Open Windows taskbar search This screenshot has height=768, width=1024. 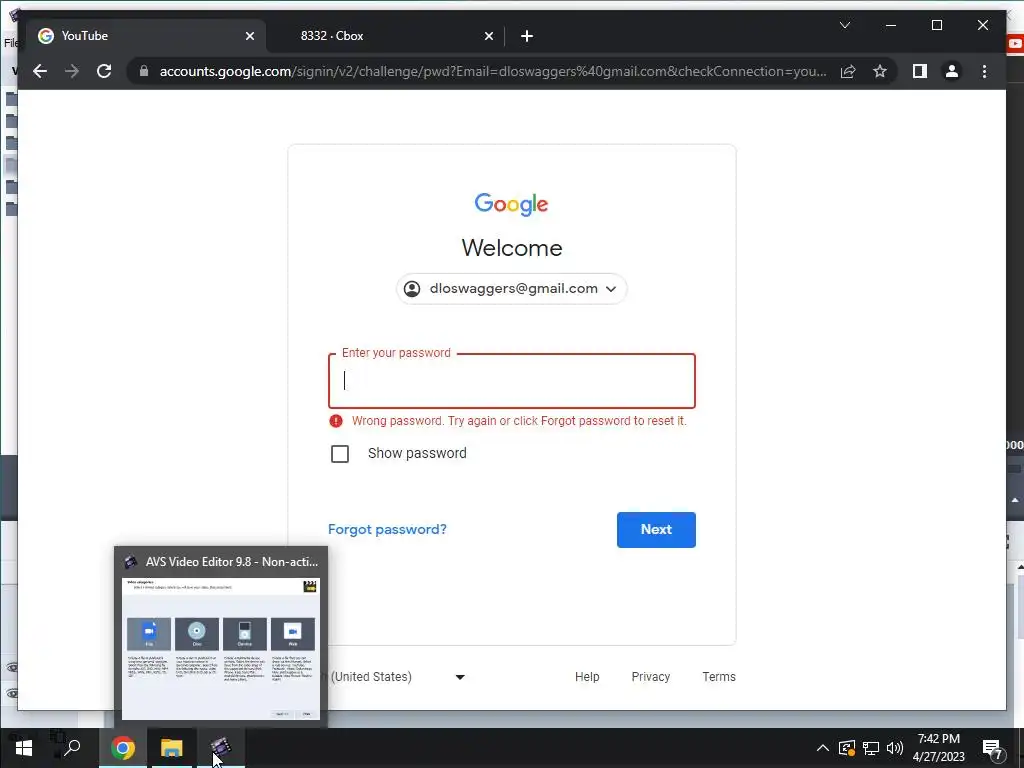tap(72, 748)
